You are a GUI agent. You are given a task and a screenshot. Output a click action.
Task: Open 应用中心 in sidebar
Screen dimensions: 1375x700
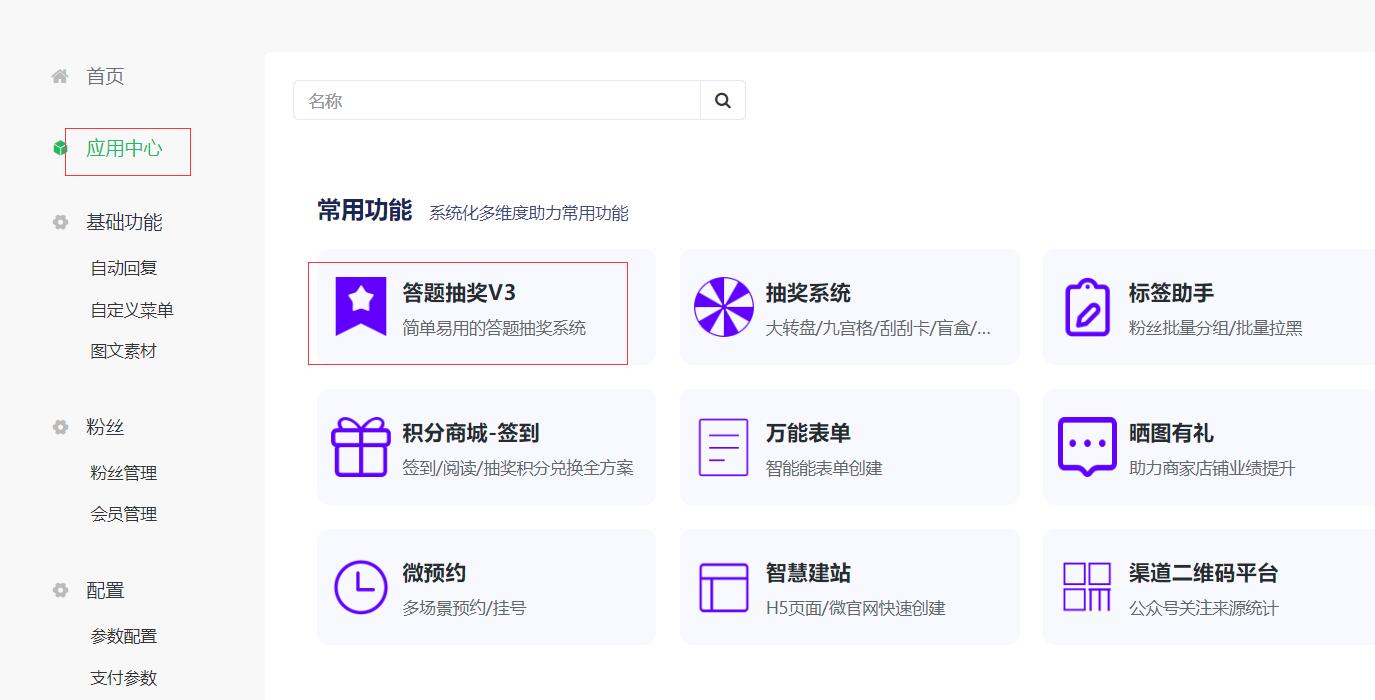click(124, 148)
